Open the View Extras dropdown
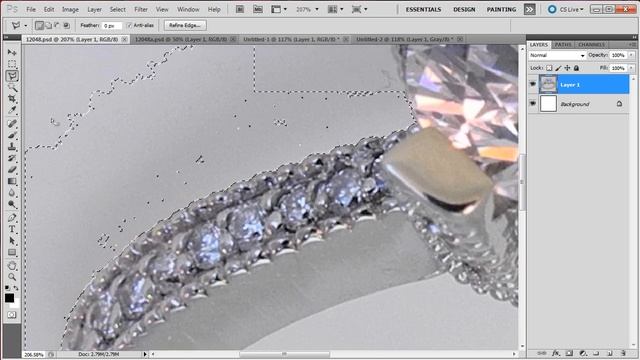Screen dimensions: 640x360 pos(279,9)
